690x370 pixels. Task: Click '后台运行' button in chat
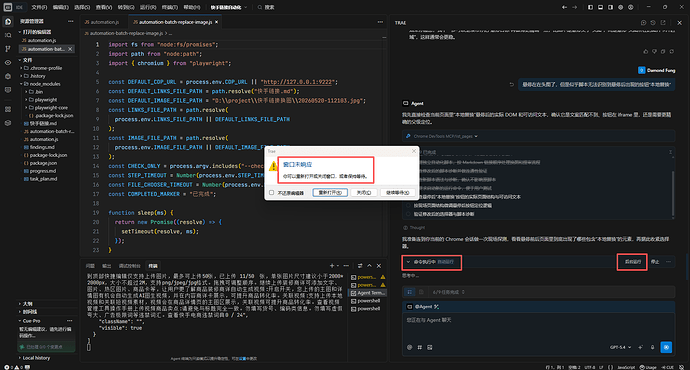click(632, 262)
